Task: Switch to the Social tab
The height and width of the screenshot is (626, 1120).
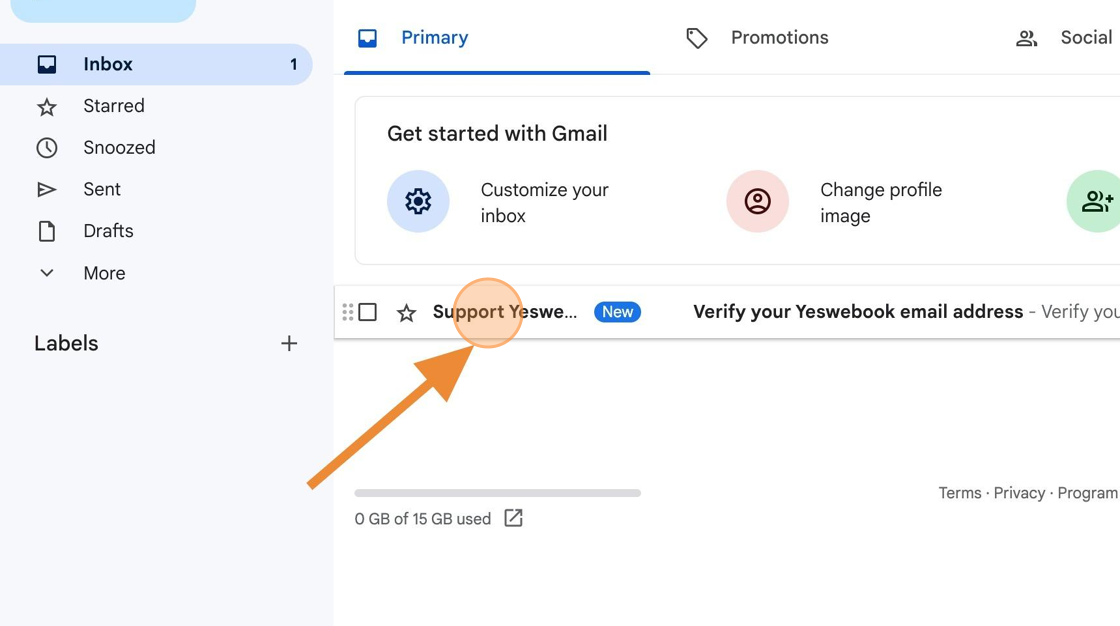Action: pos(1086,37)
